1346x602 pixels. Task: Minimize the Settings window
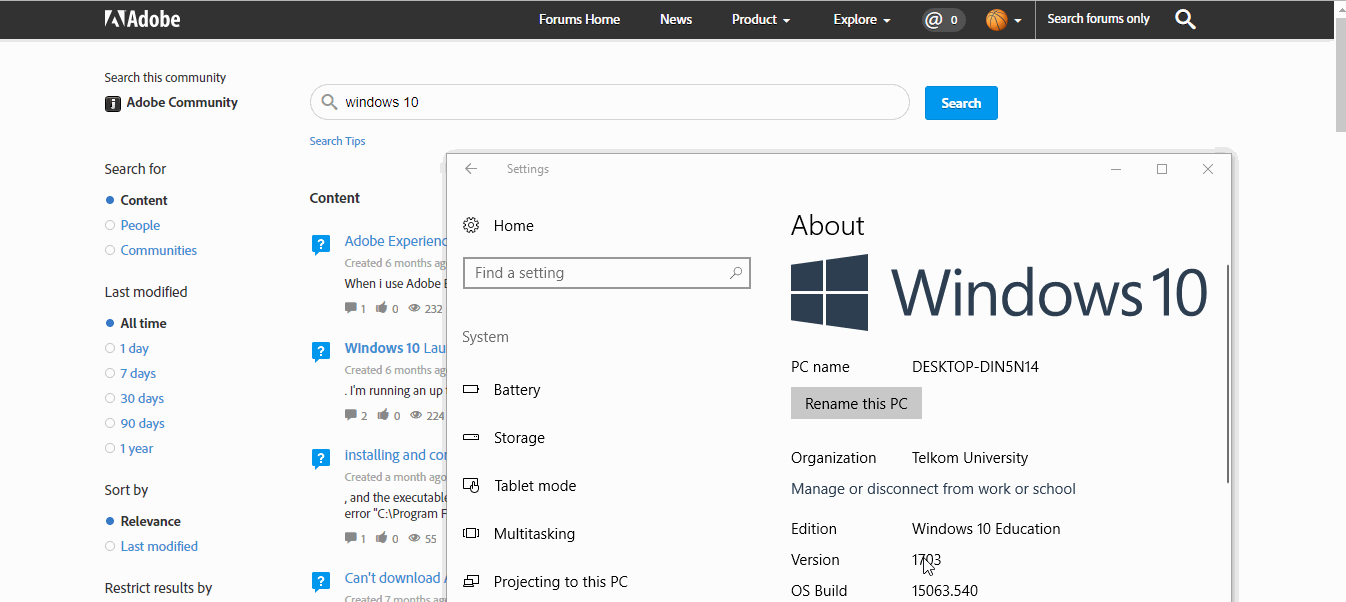click(1116, 169)
